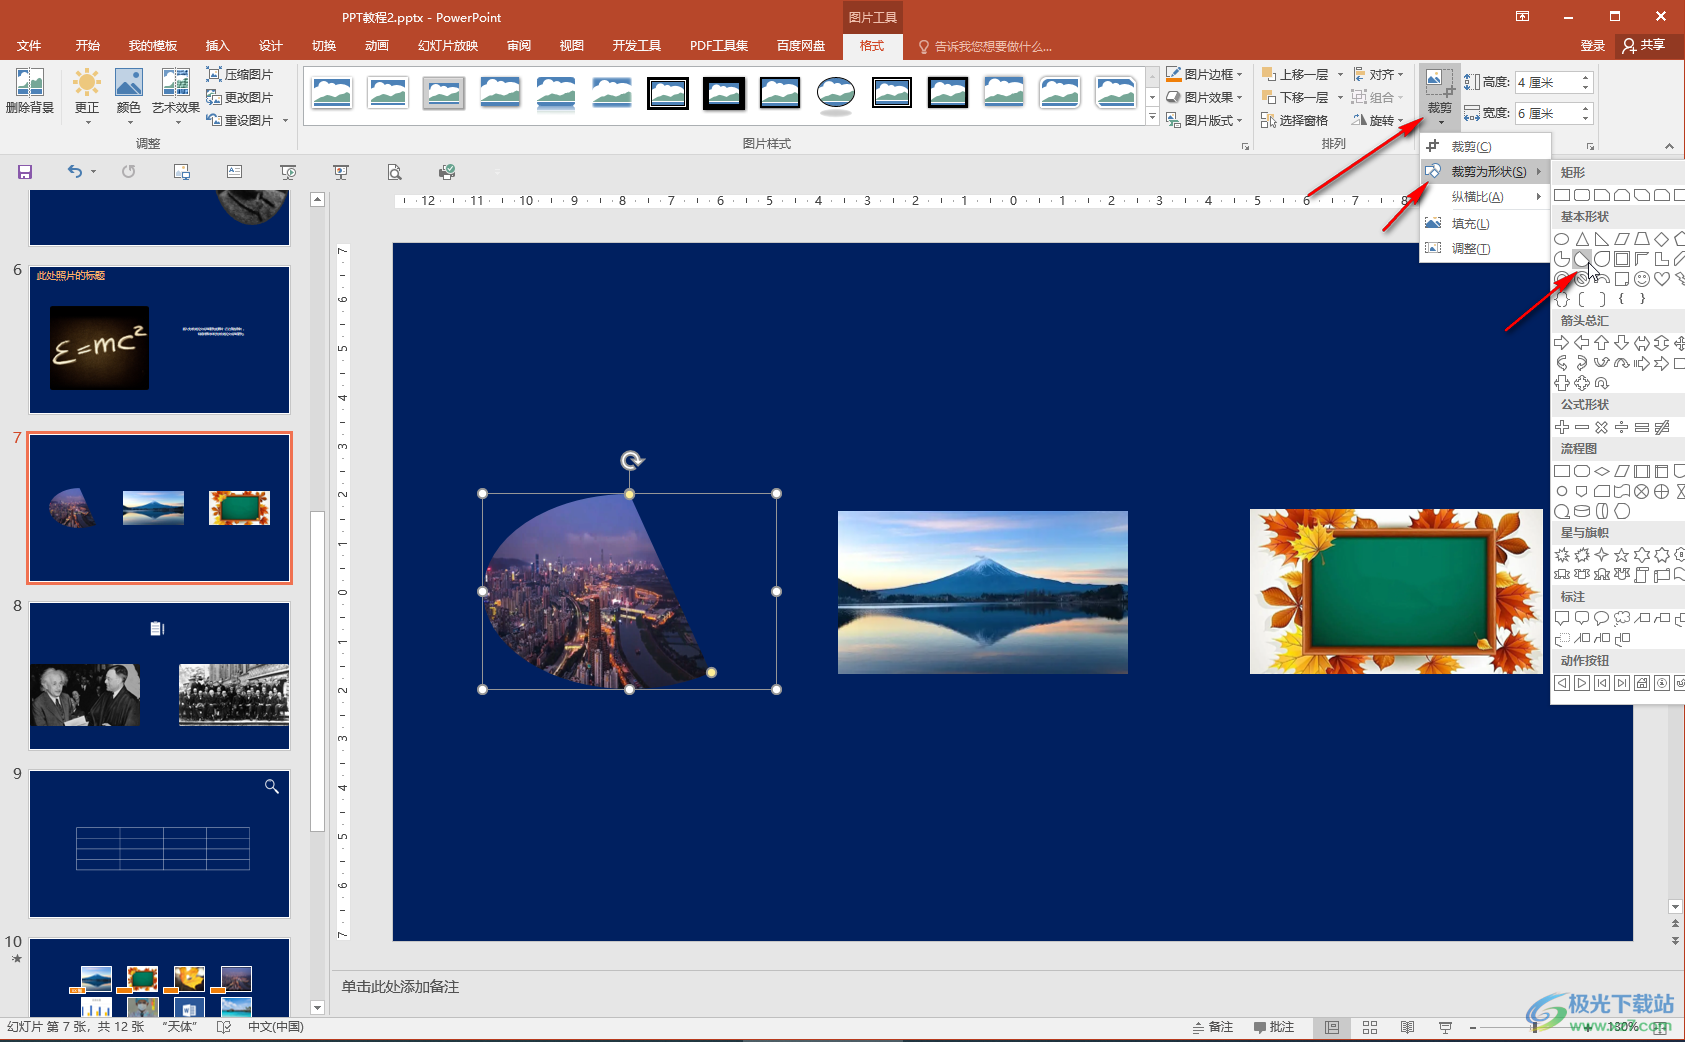Open the Rotate (旋转) dropdown
The width and height of the screenshot is (1685, 1042).
(x=1378, y=120)
